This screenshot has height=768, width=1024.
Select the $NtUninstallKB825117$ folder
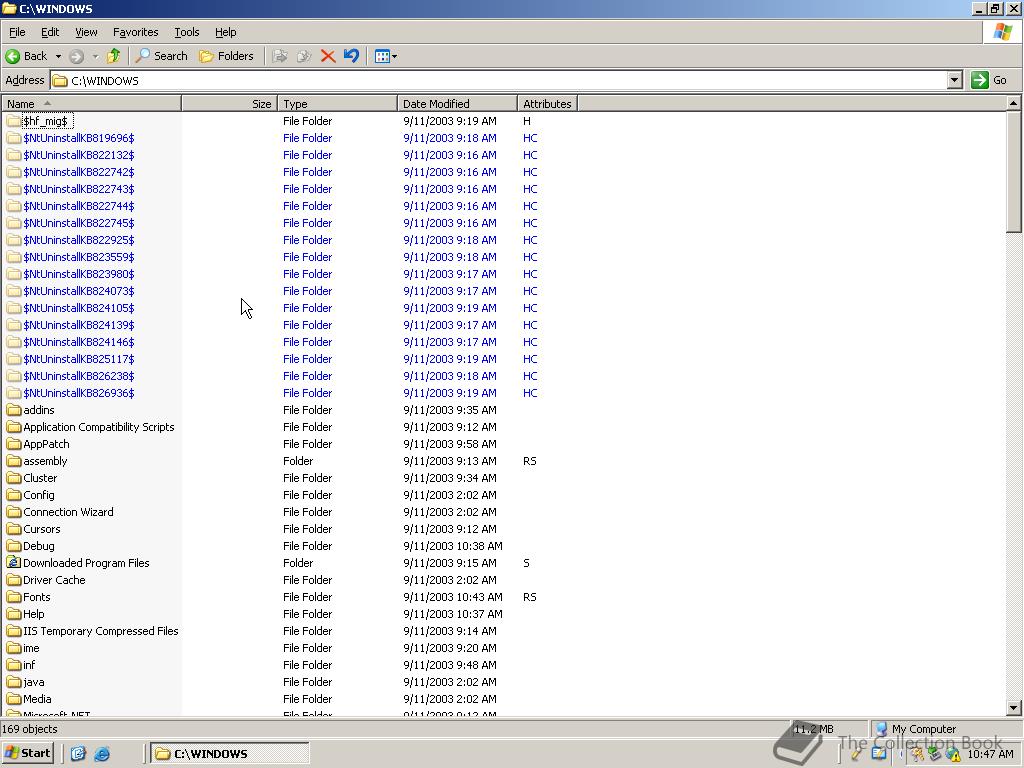(71, 359)
